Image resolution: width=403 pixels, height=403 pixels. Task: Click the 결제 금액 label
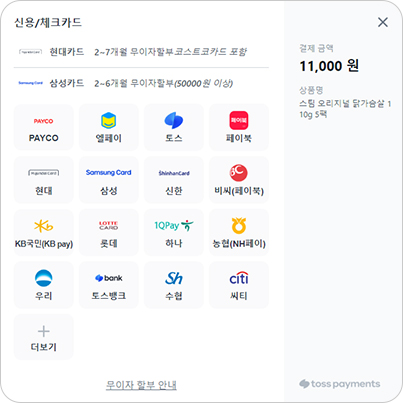(x=316, y=48)
